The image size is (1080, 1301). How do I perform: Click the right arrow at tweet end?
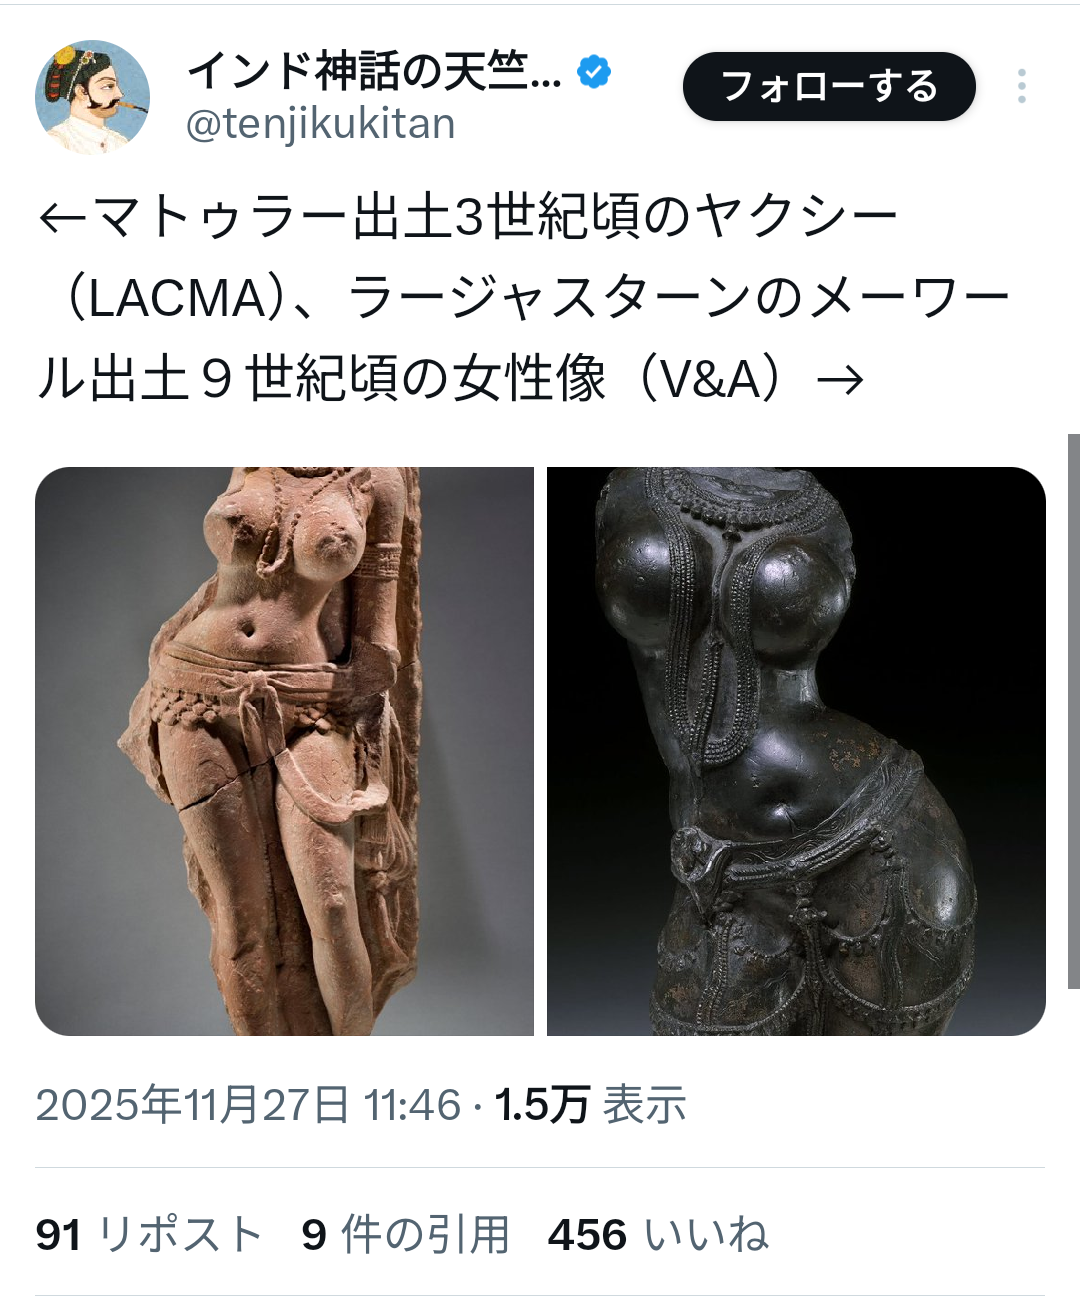tap(840, 380)
